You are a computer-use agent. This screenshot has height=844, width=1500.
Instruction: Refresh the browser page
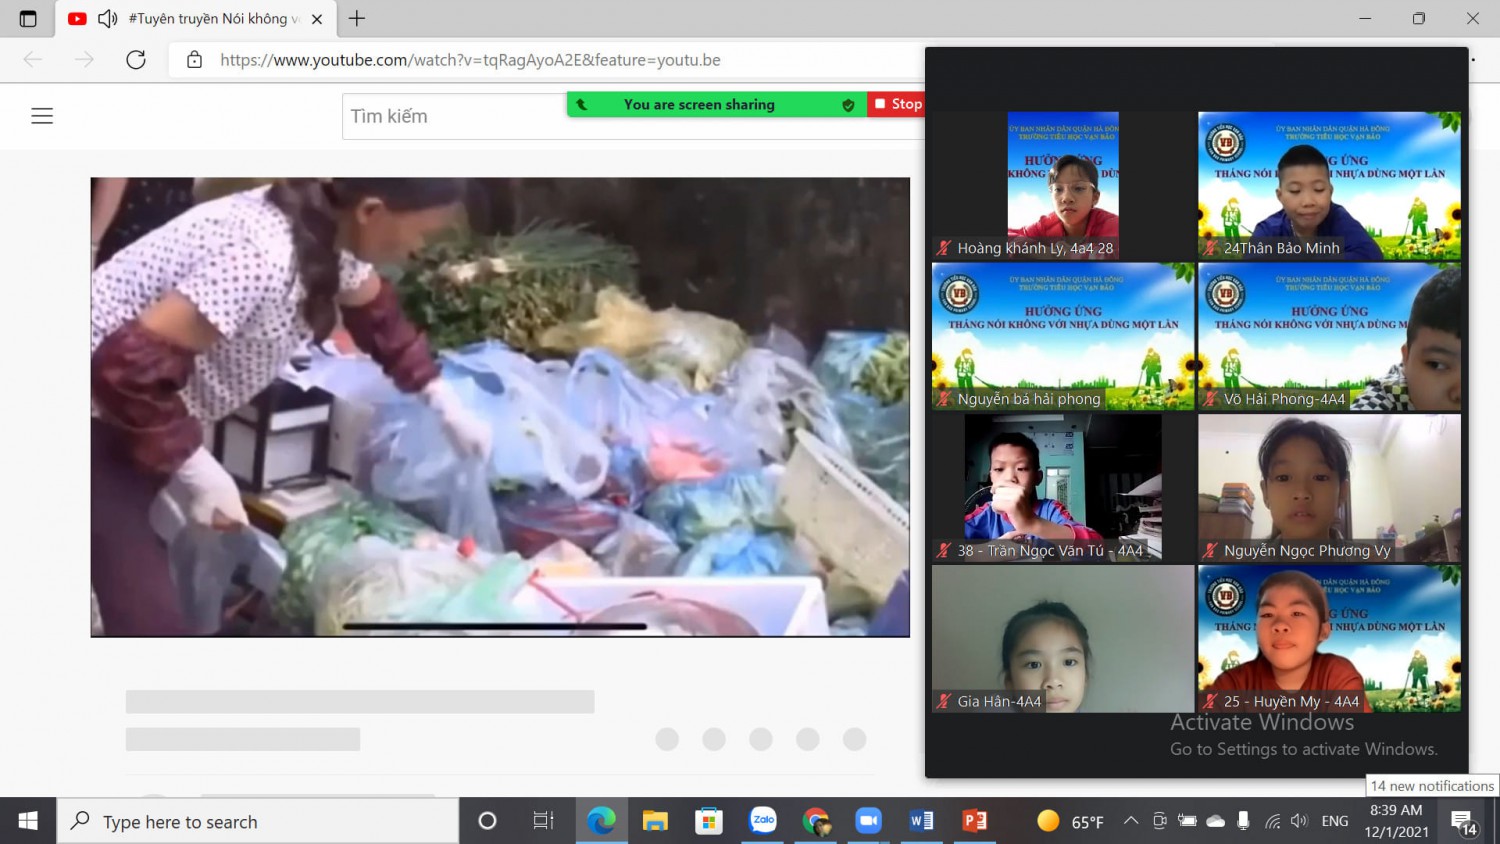point(136,60)
